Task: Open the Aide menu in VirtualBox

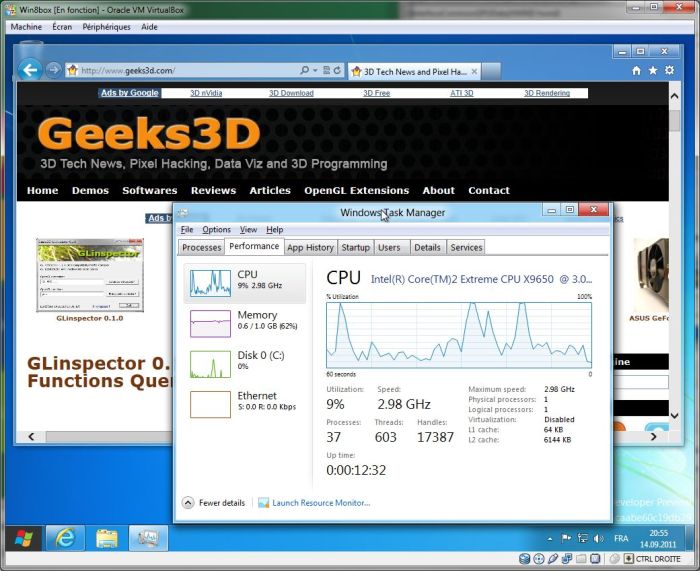Action: pyautogui.click(x=149, y=27)
